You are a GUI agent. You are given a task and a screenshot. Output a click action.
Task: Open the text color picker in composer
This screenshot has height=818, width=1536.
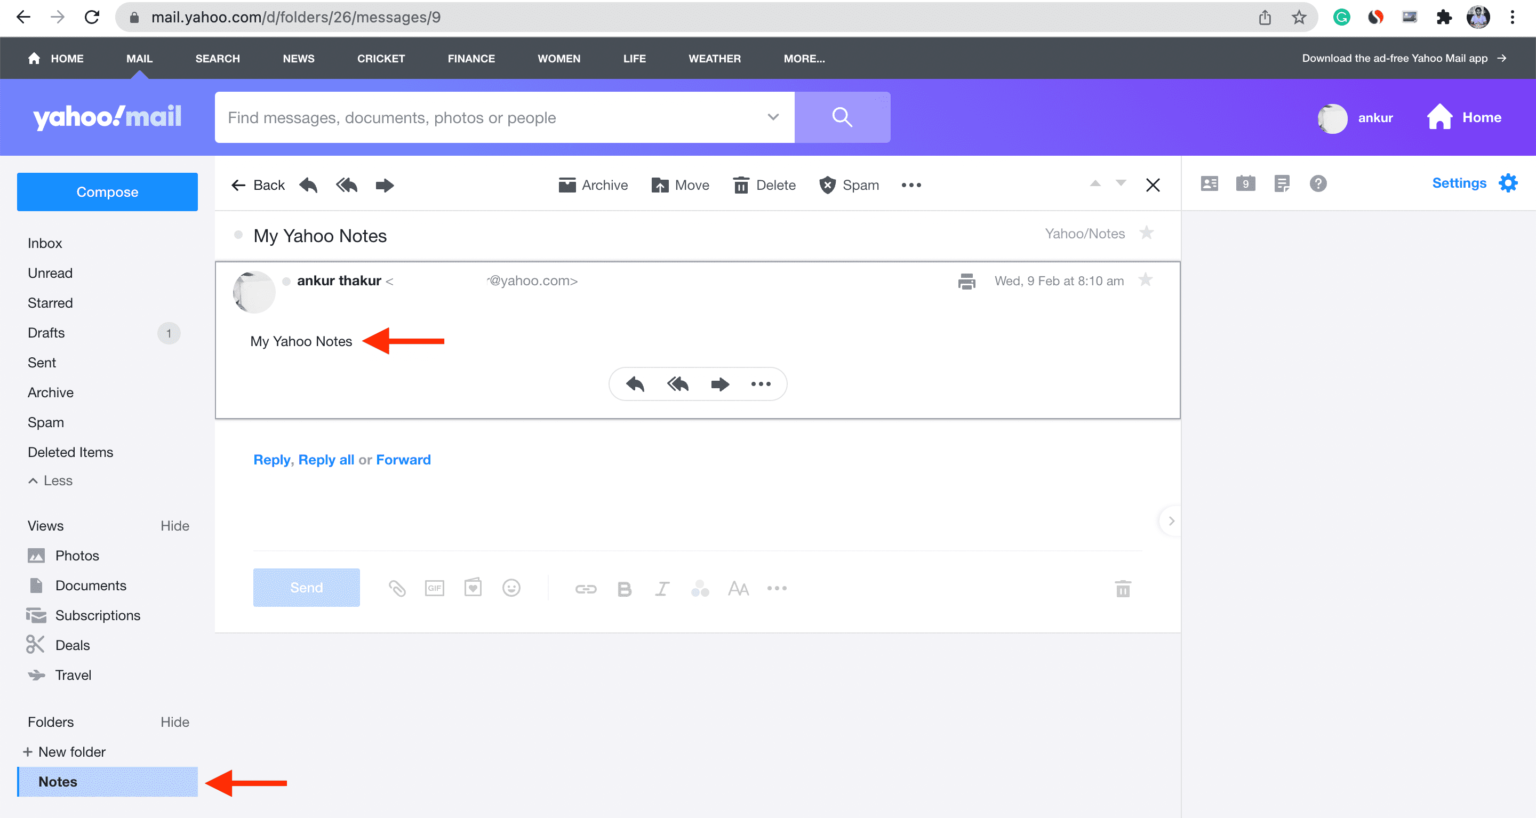[700, 588]
